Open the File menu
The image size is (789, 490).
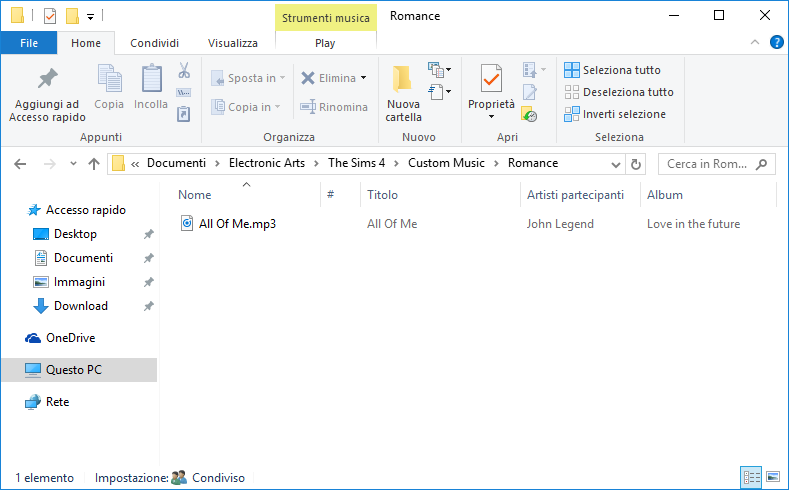(x=29, y=43)
